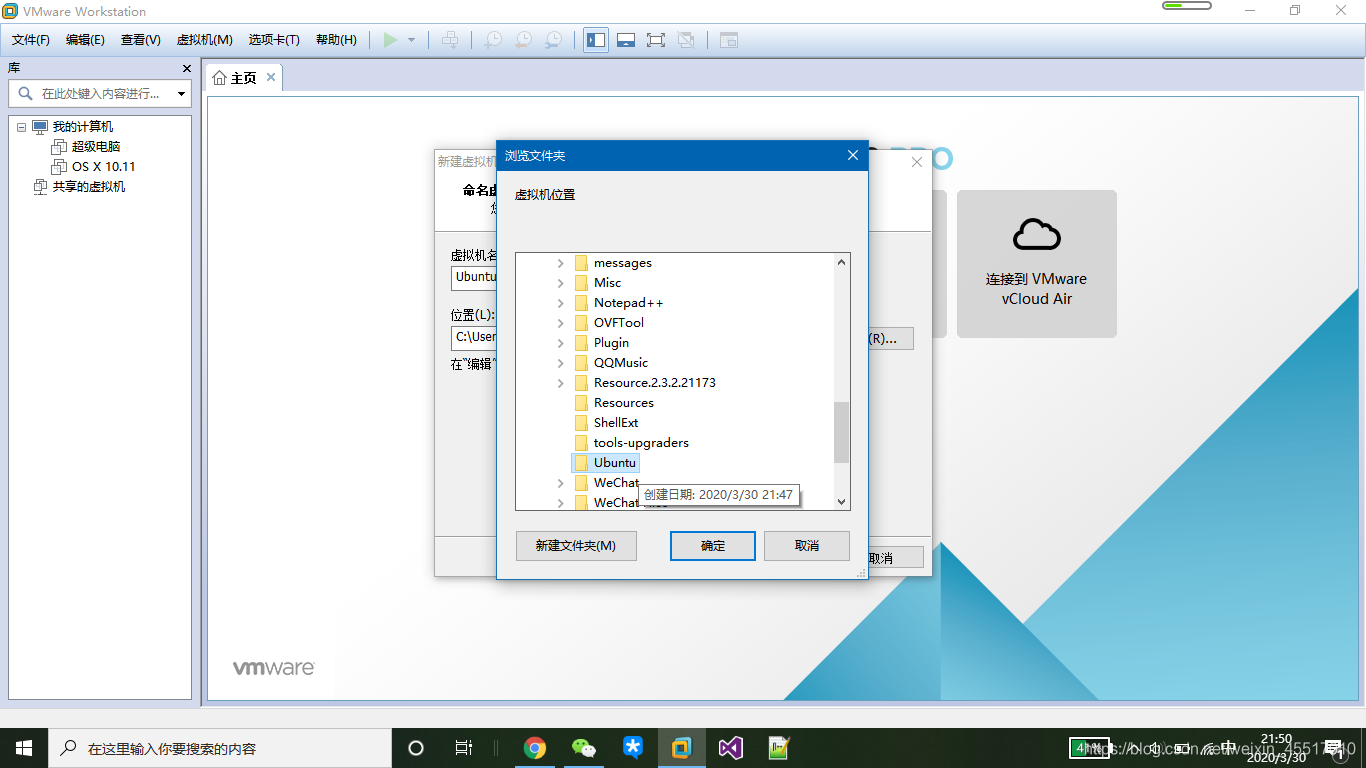
Task: Toggle the thumbnail bar view icon
Action: pyautogui.click(x=626, y=40)
